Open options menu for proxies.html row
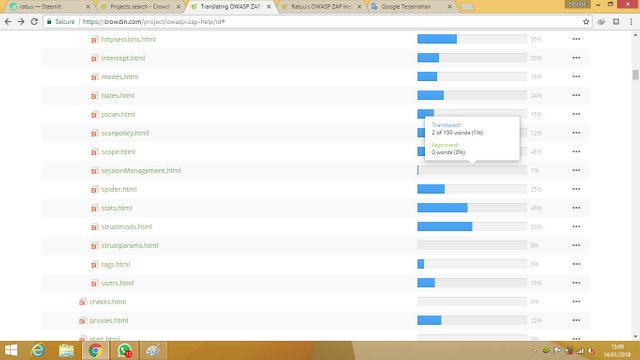Image resolution: width=640 pixels, height=360 pixels. [576, 321]
